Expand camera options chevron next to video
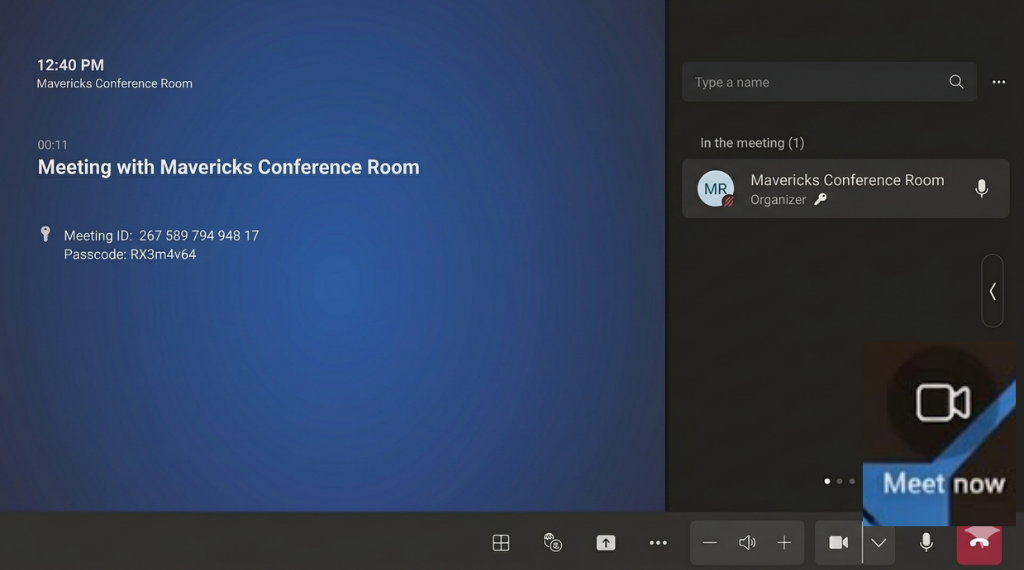 879,543
